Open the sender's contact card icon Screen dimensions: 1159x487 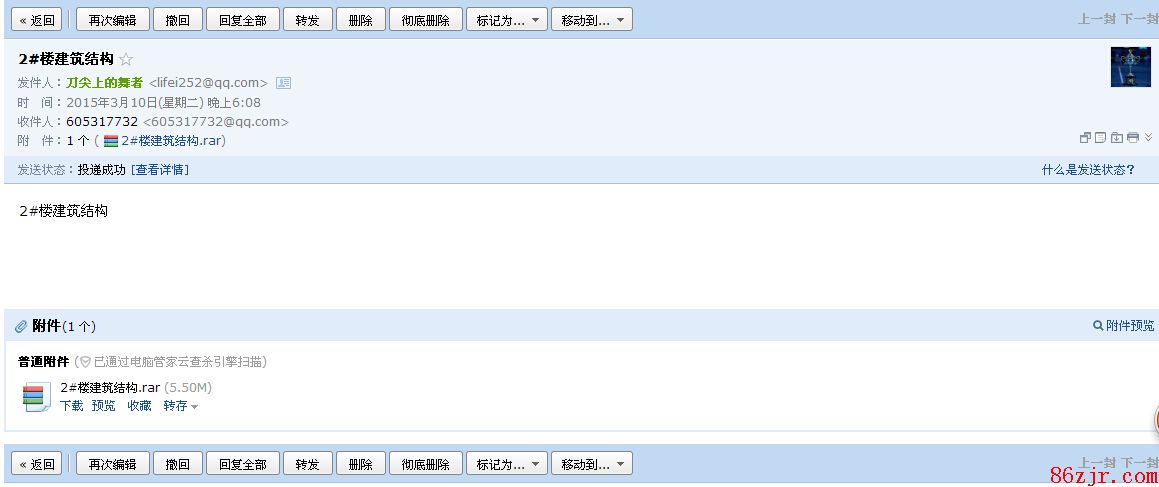(283, 83)
